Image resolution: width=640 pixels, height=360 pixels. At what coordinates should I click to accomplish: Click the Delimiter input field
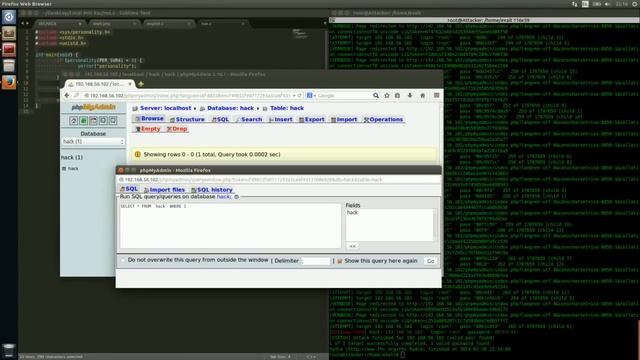tap(315, 261)
